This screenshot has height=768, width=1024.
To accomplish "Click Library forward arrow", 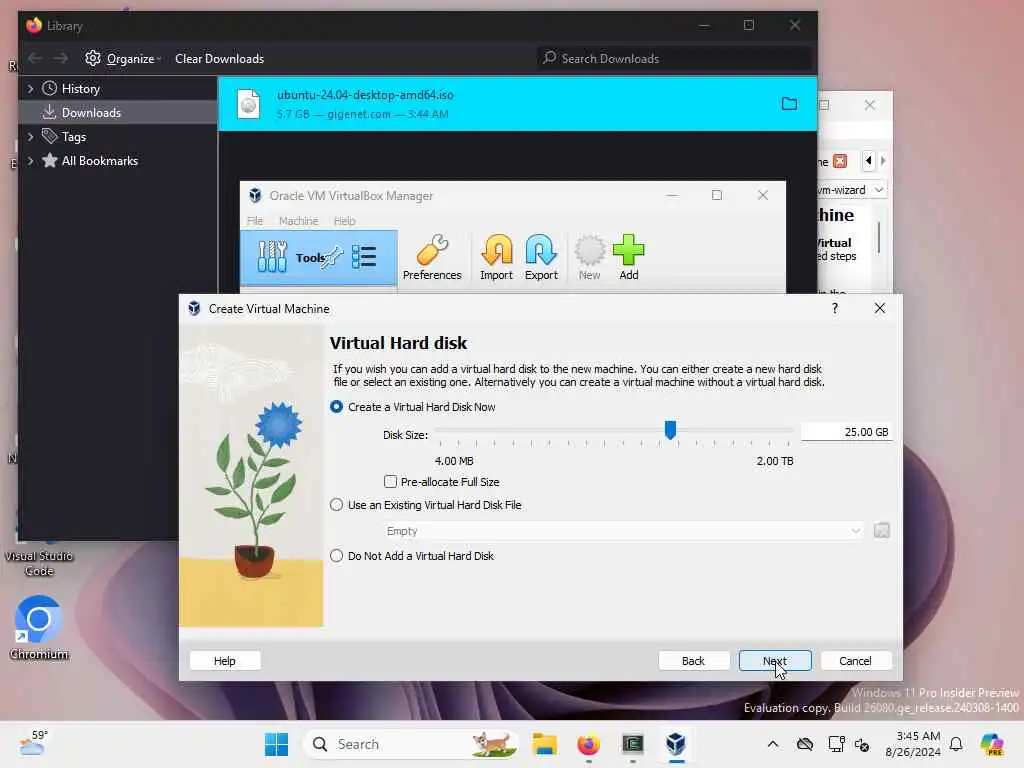I will [61, 58].
